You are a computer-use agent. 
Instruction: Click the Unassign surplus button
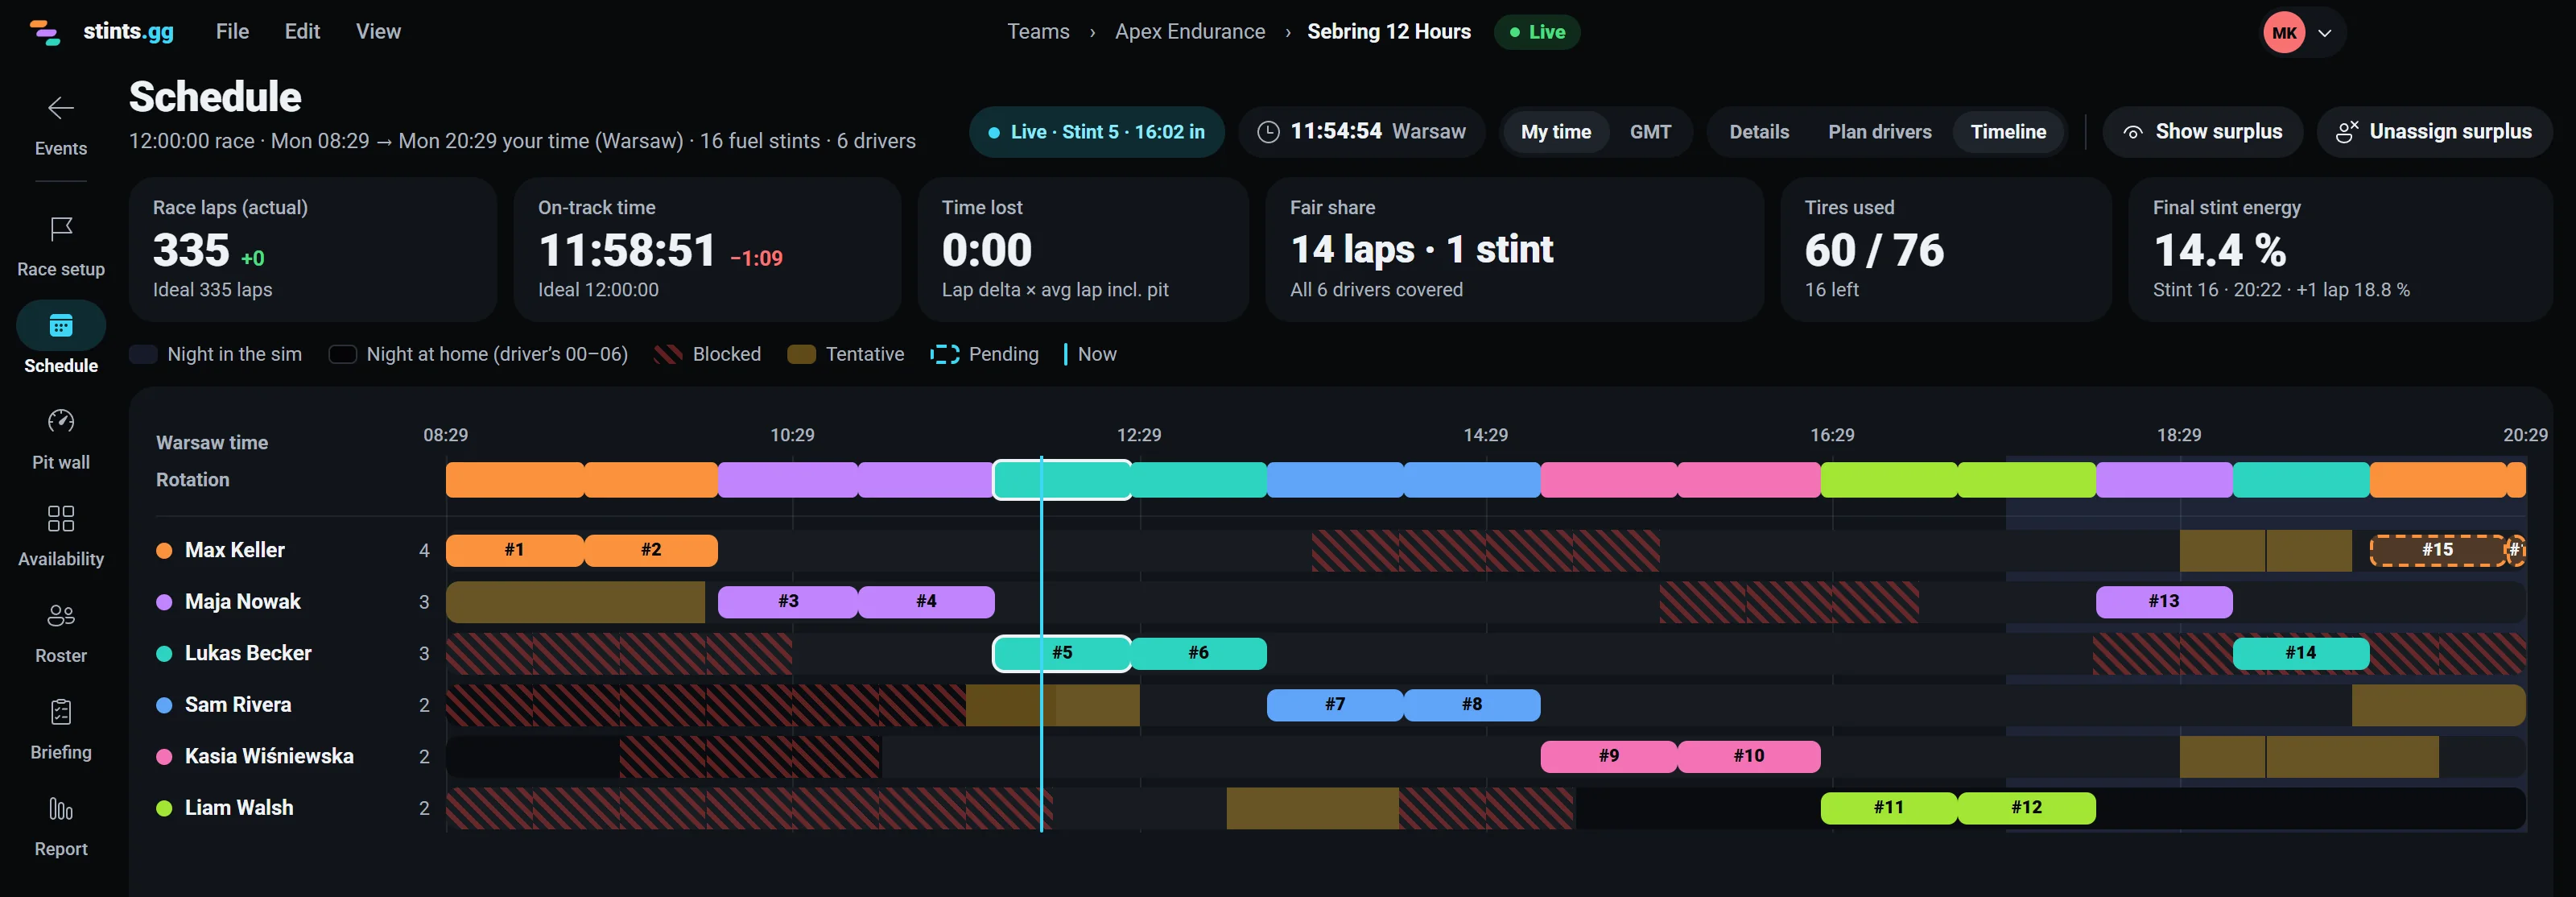coord(2434,132)
